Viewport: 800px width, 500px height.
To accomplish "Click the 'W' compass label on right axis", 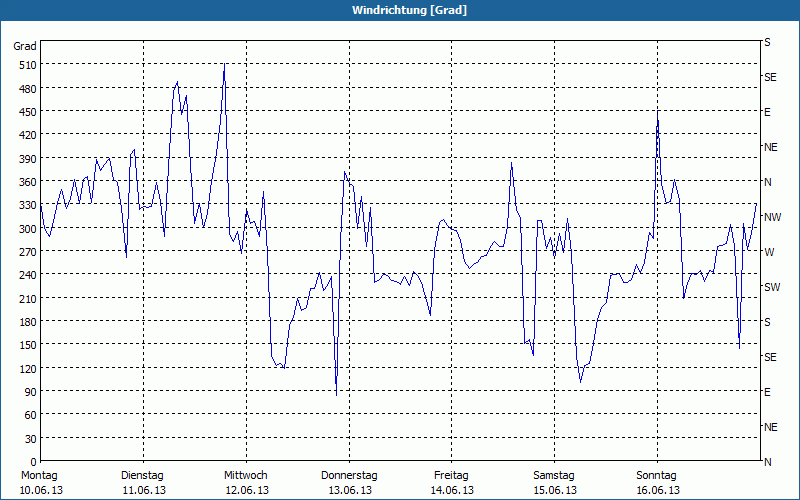I will [769, 252].
